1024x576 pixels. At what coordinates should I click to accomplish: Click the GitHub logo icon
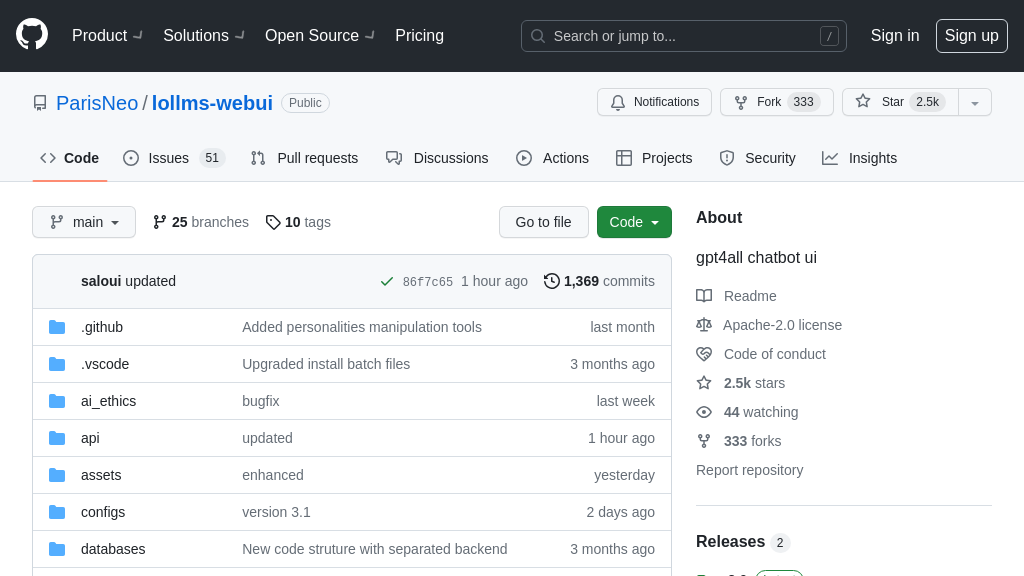point(32,34)
